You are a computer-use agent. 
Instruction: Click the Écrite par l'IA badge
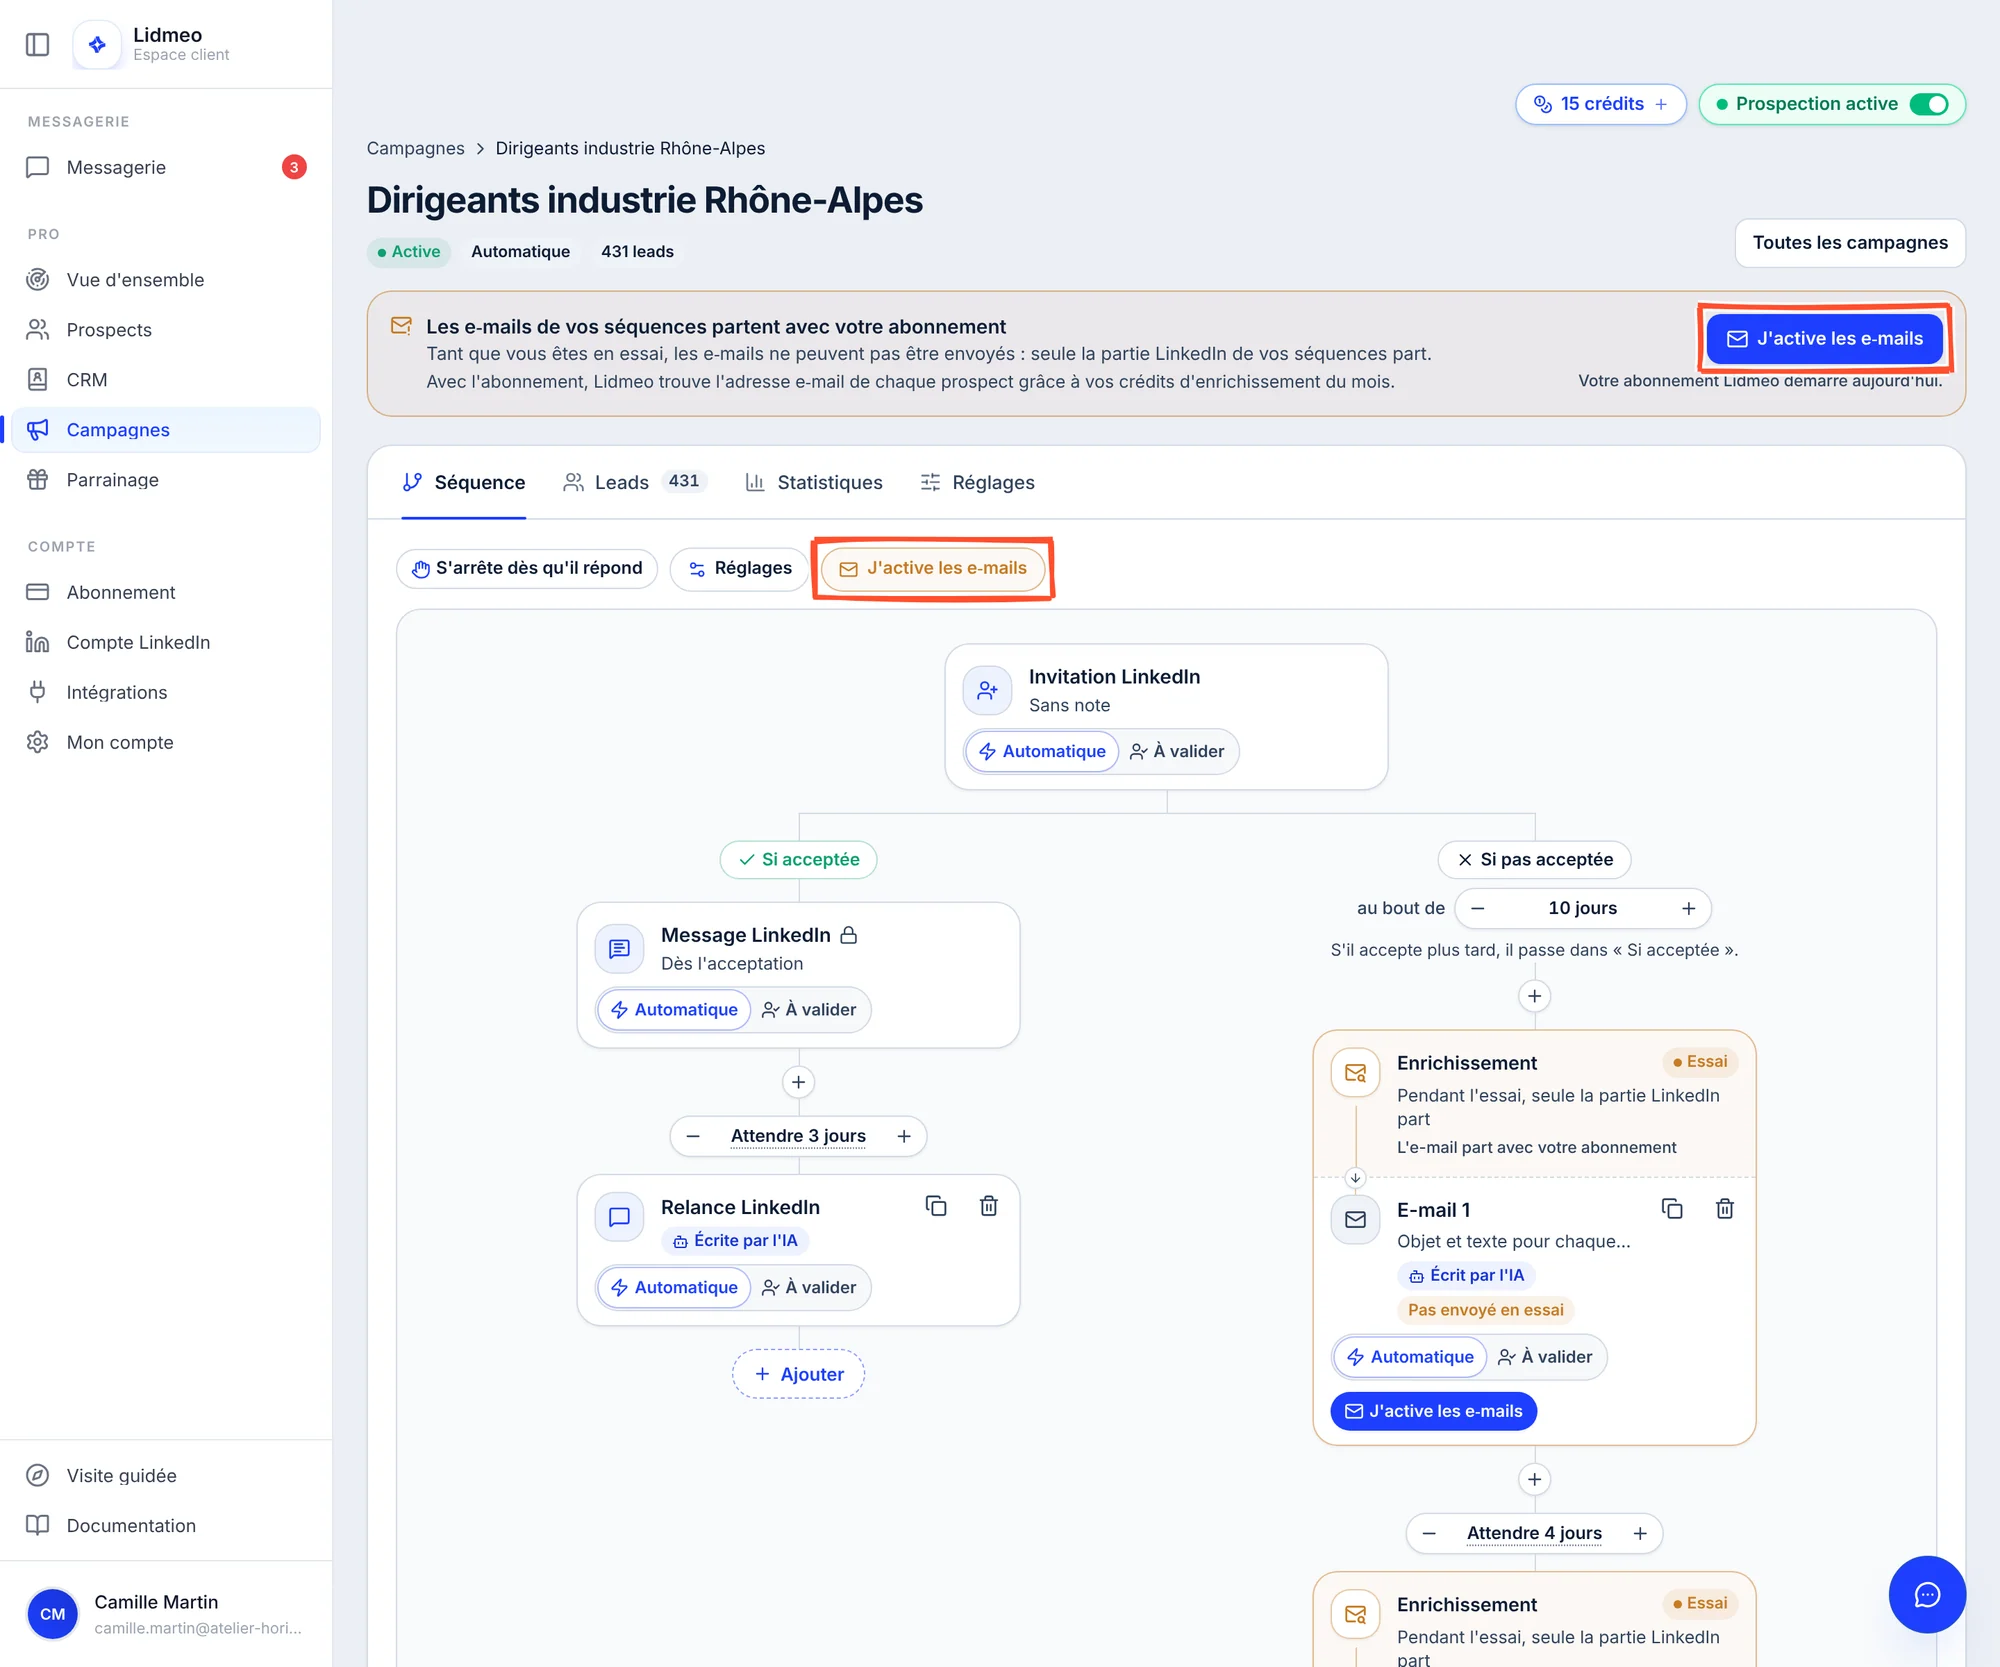coord(735,1240)
